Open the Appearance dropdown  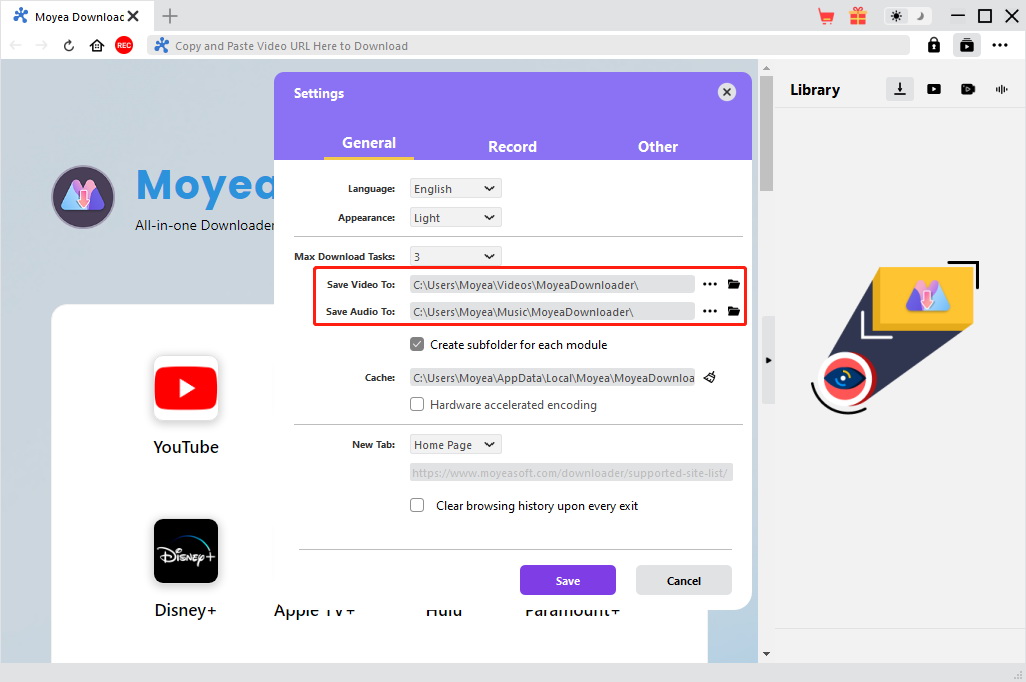[455, 217]
